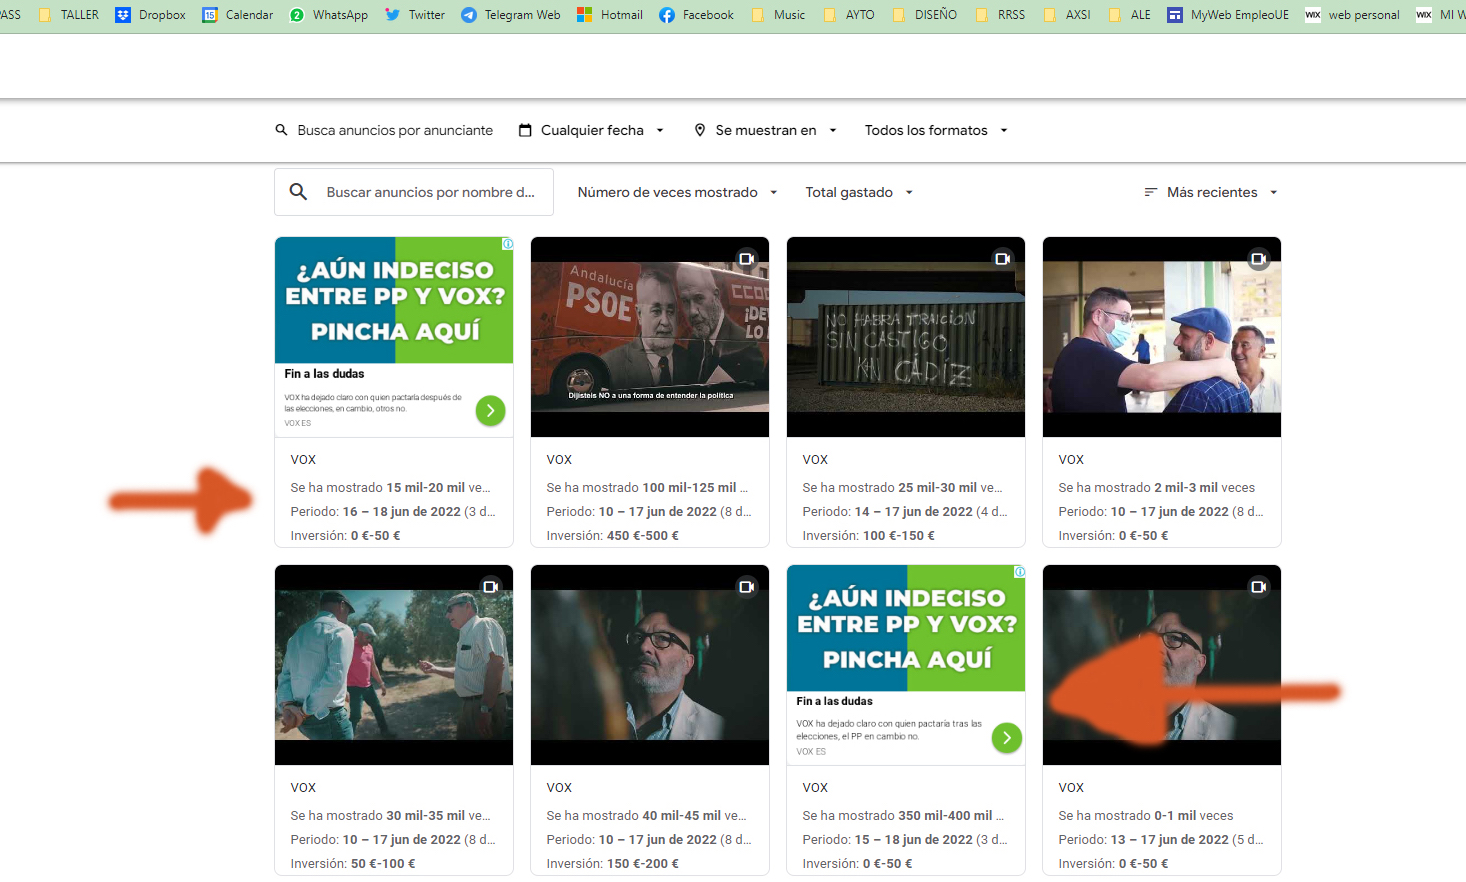Open the Facebook bookmark
The image size is (1466, 882).
[696, 15]
